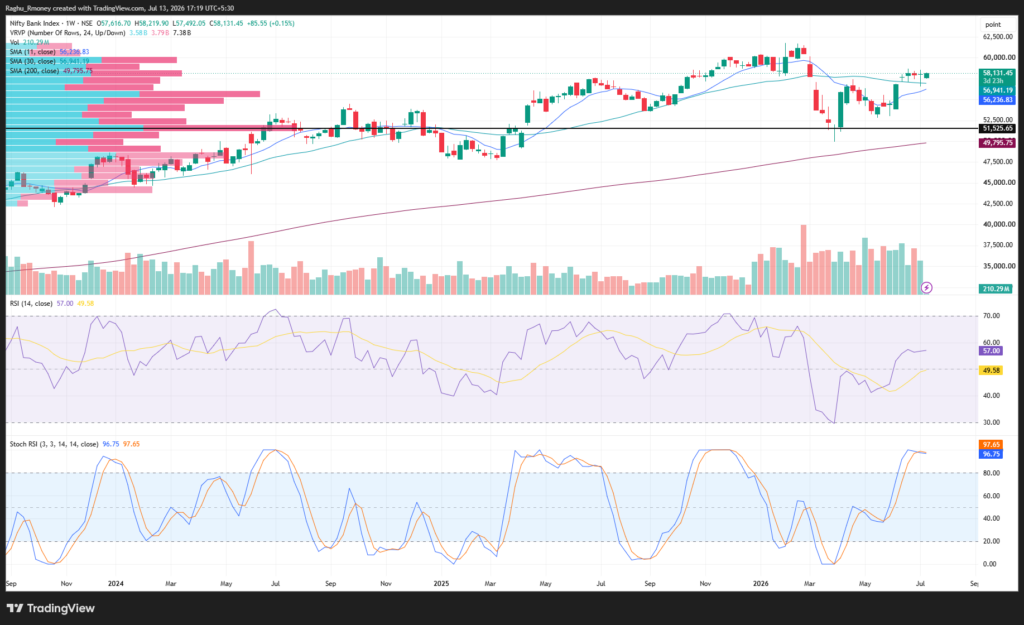Click the open price value O57,616.70

(x=114, y=23)
